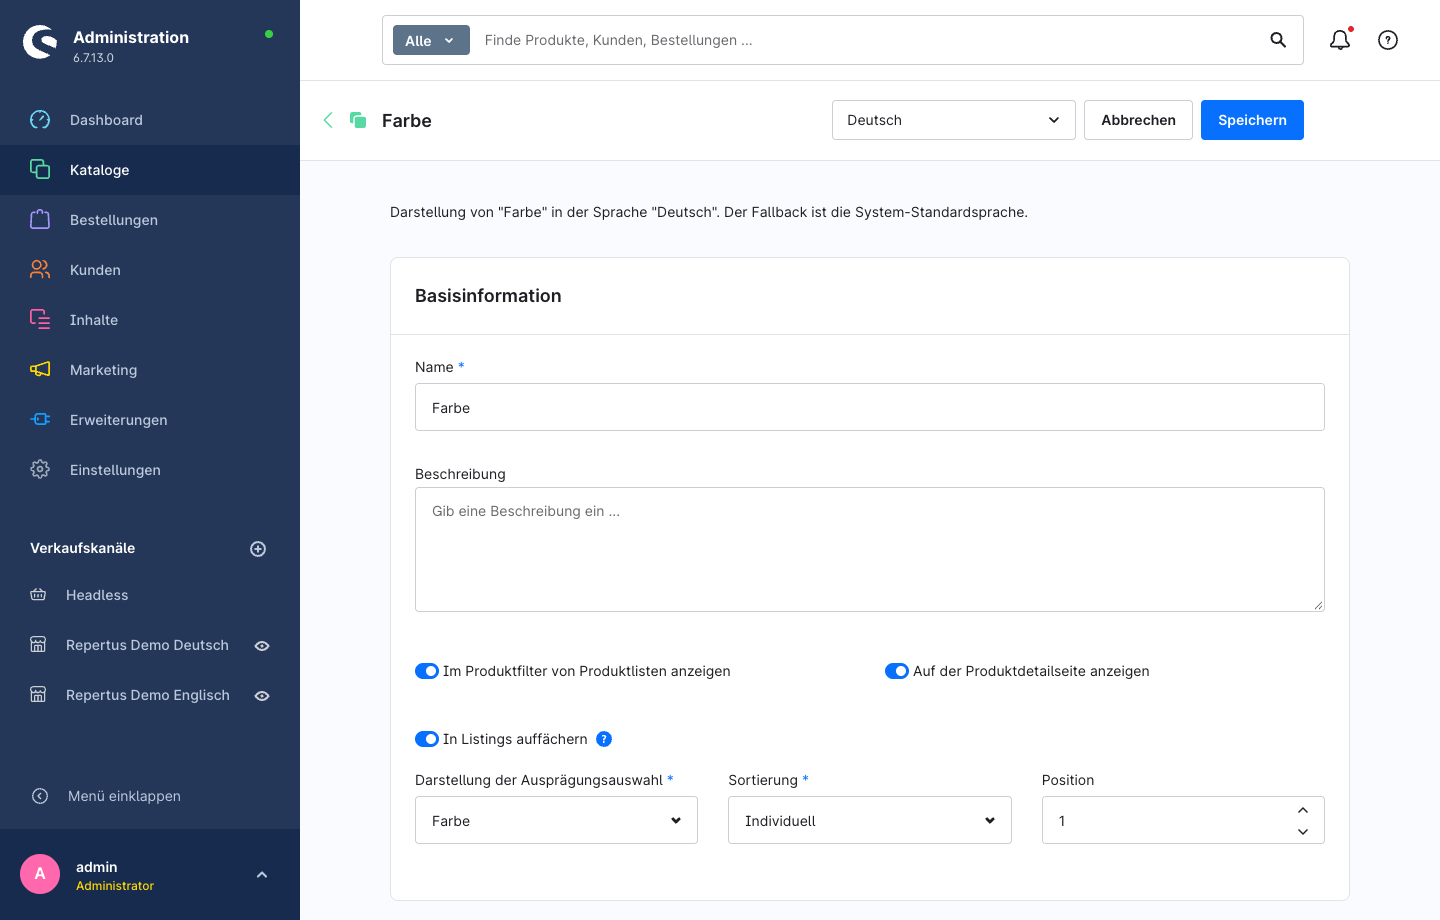Toggle In Listings auffächern switch
1440x920 pixels.
427,739
